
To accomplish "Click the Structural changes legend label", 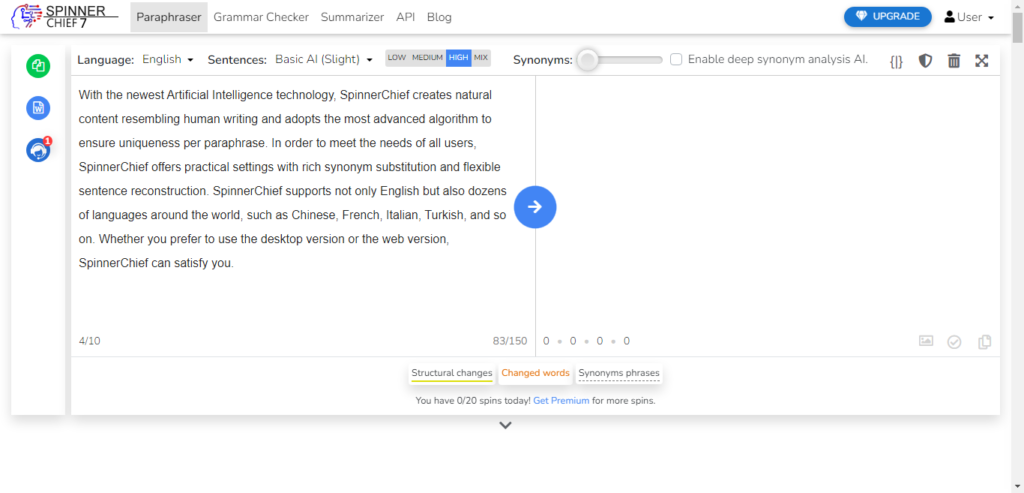I will pos(452,374).
